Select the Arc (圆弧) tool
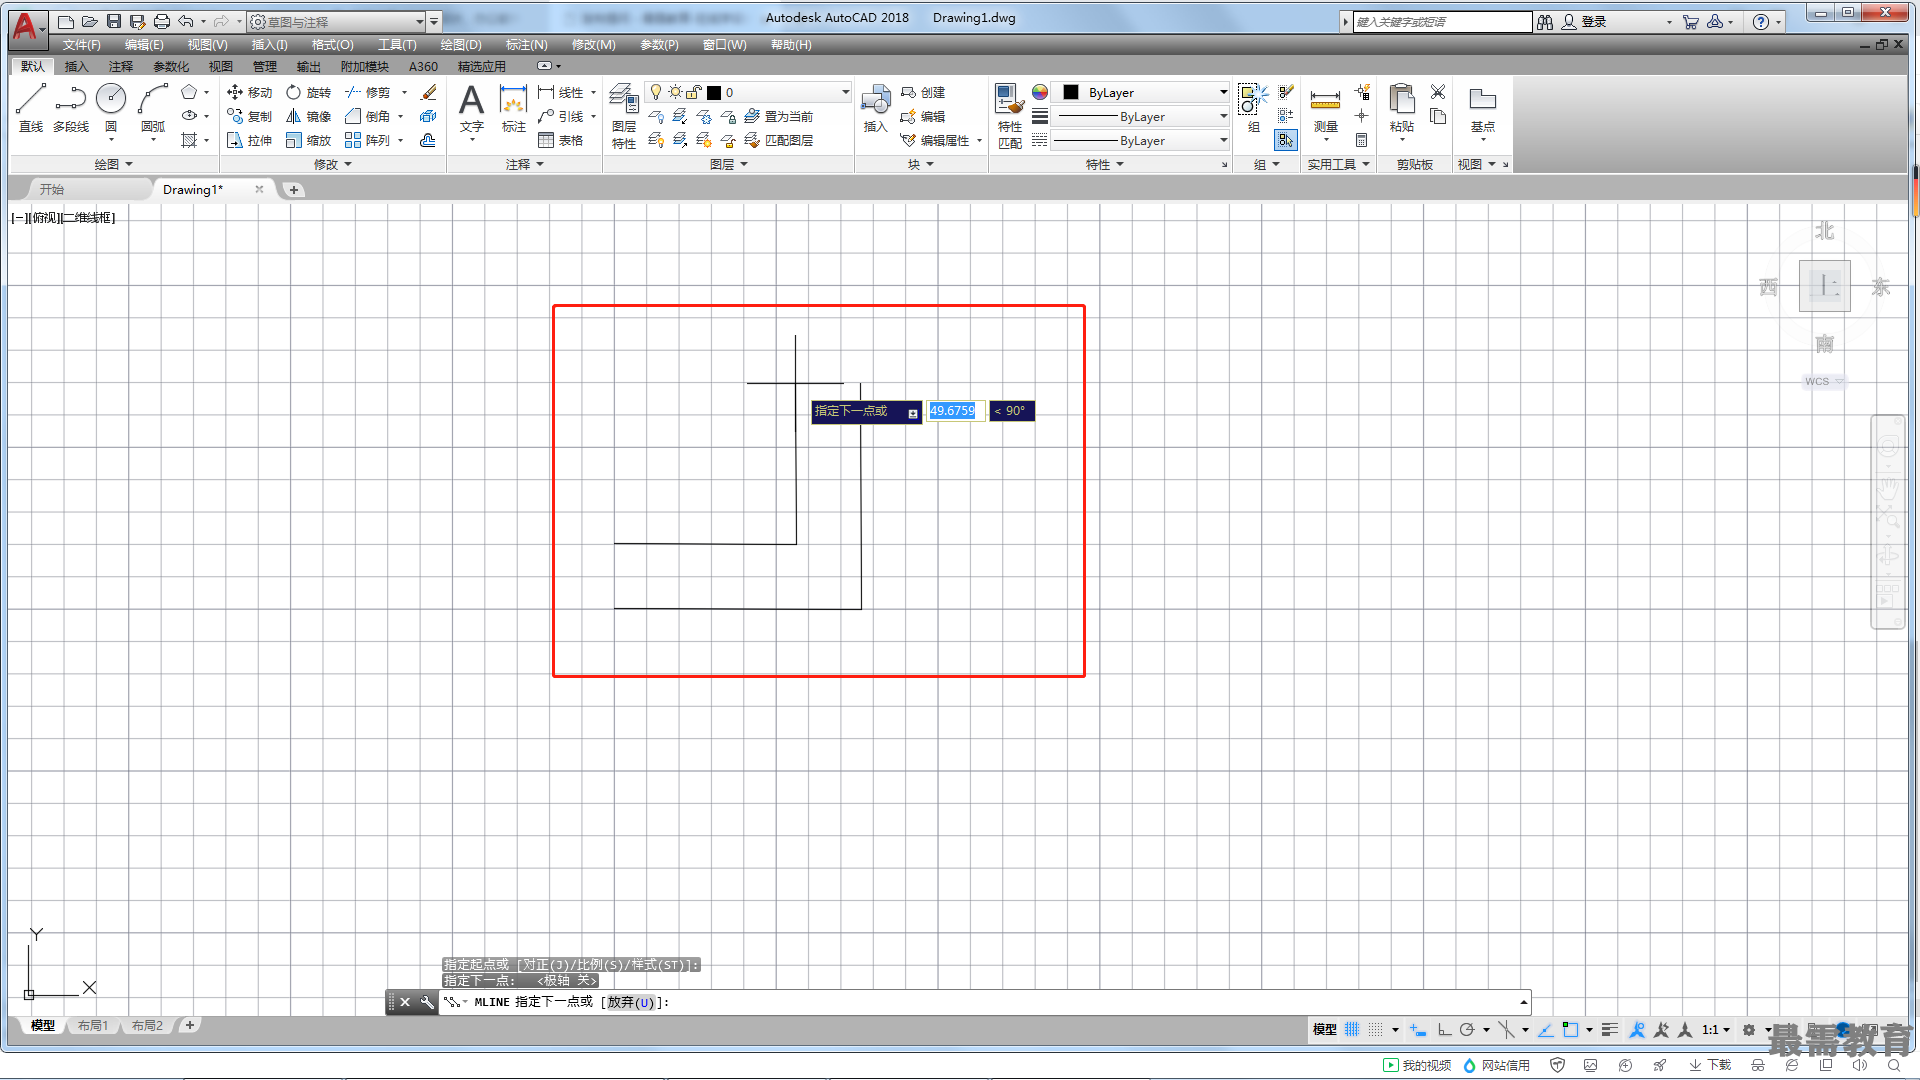This screenshot has width=1920, height=1080. (153, 108)
